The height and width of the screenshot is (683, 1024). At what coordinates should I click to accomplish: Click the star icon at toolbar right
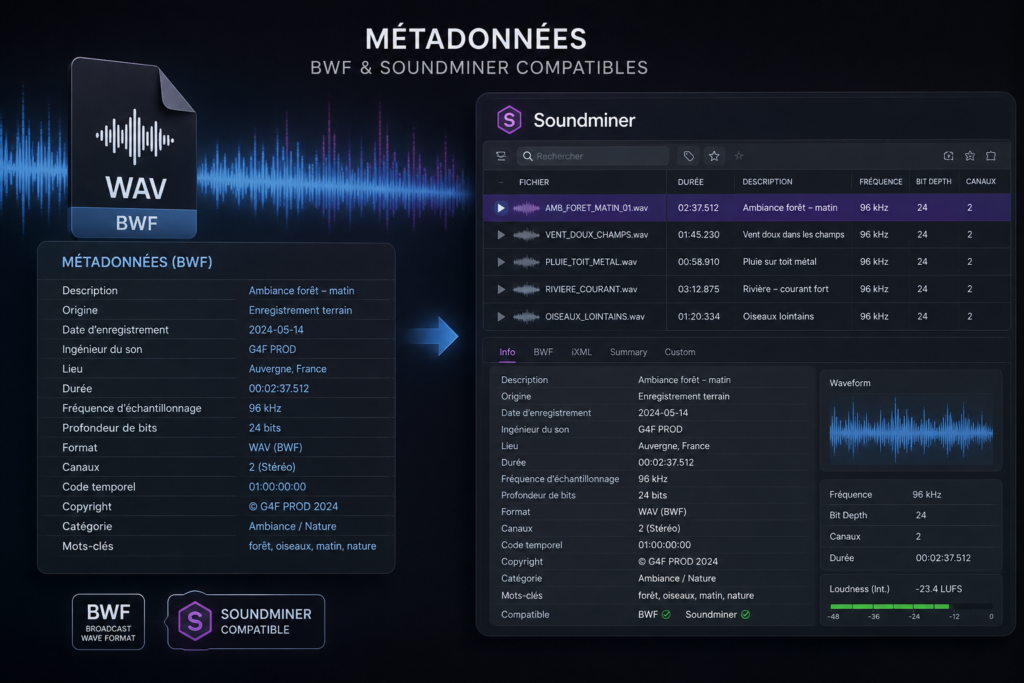[x=970, y=155]
